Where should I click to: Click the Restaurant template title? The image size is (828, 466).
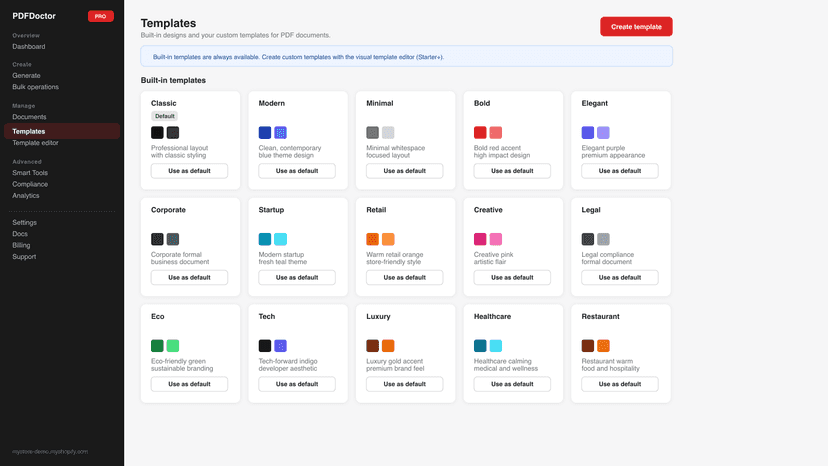click(x=600, y=316)
